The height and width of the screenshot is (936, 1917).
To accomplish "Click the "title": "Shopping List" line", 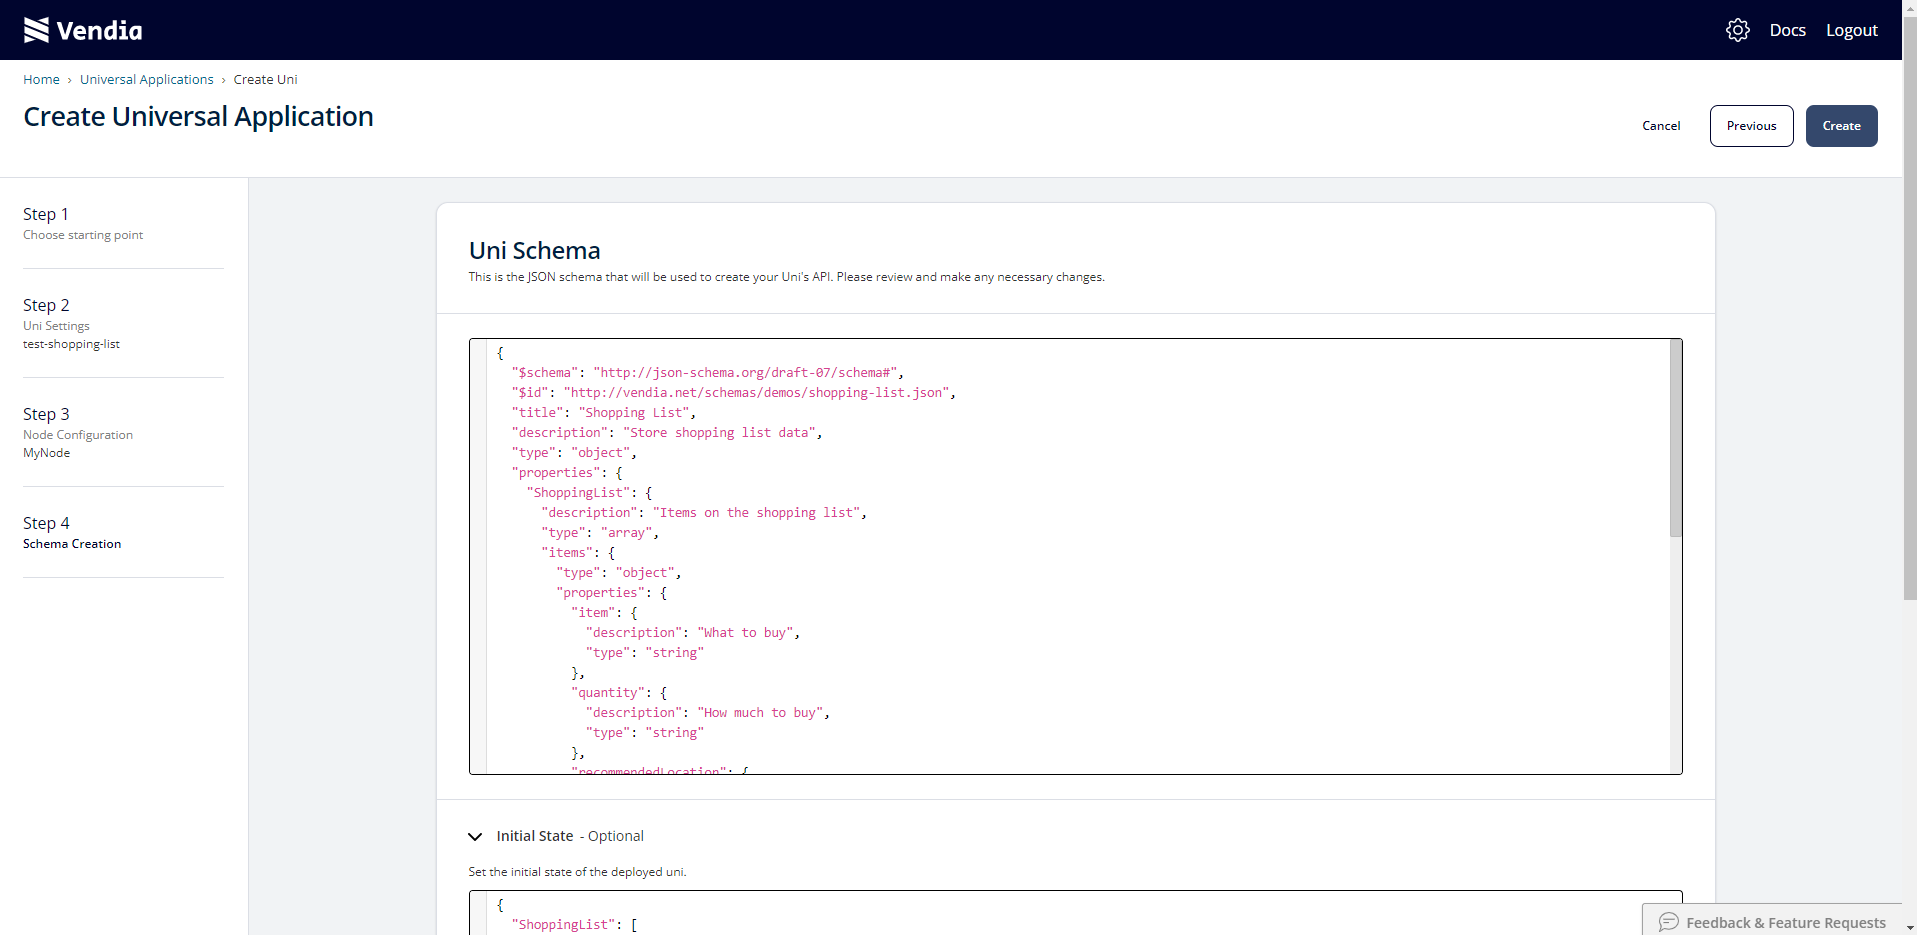I will tap(604, 412).
